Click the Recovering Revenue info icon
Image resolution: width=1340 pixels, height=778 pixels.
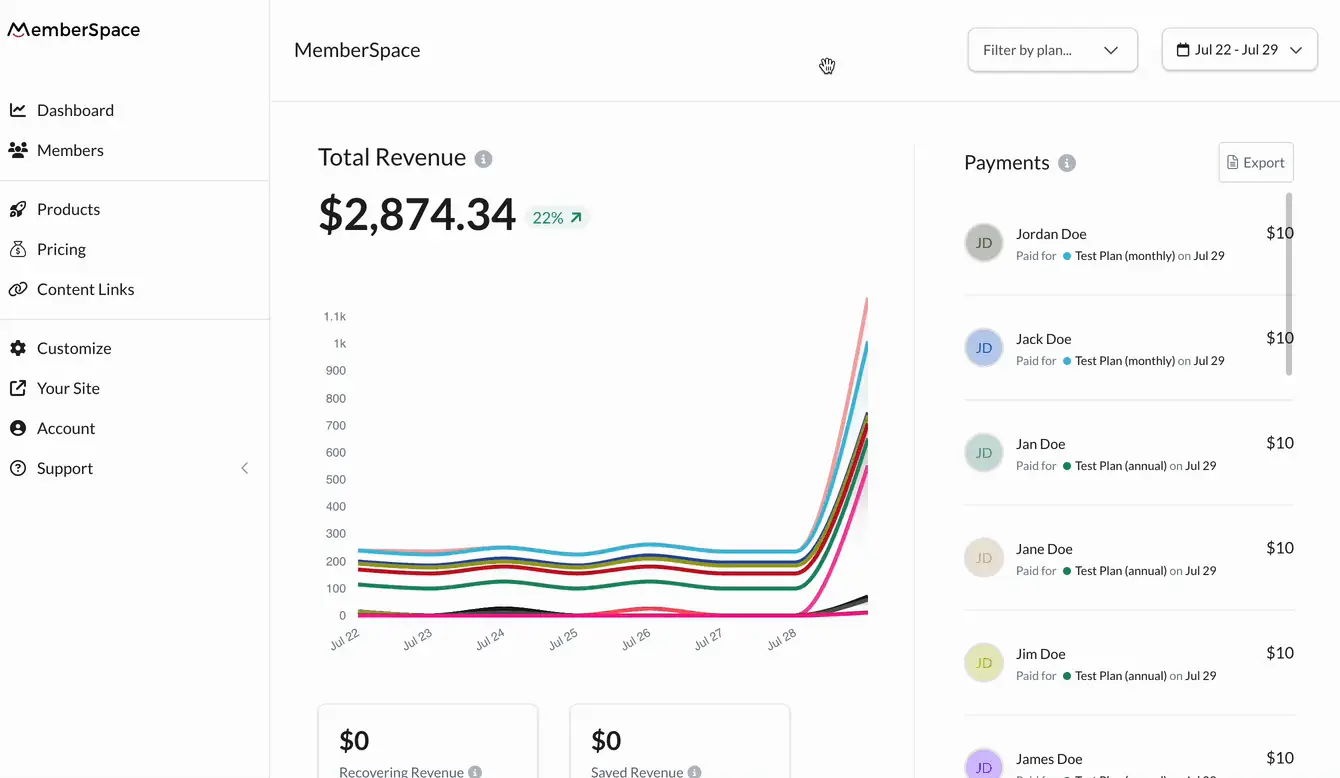475,772
